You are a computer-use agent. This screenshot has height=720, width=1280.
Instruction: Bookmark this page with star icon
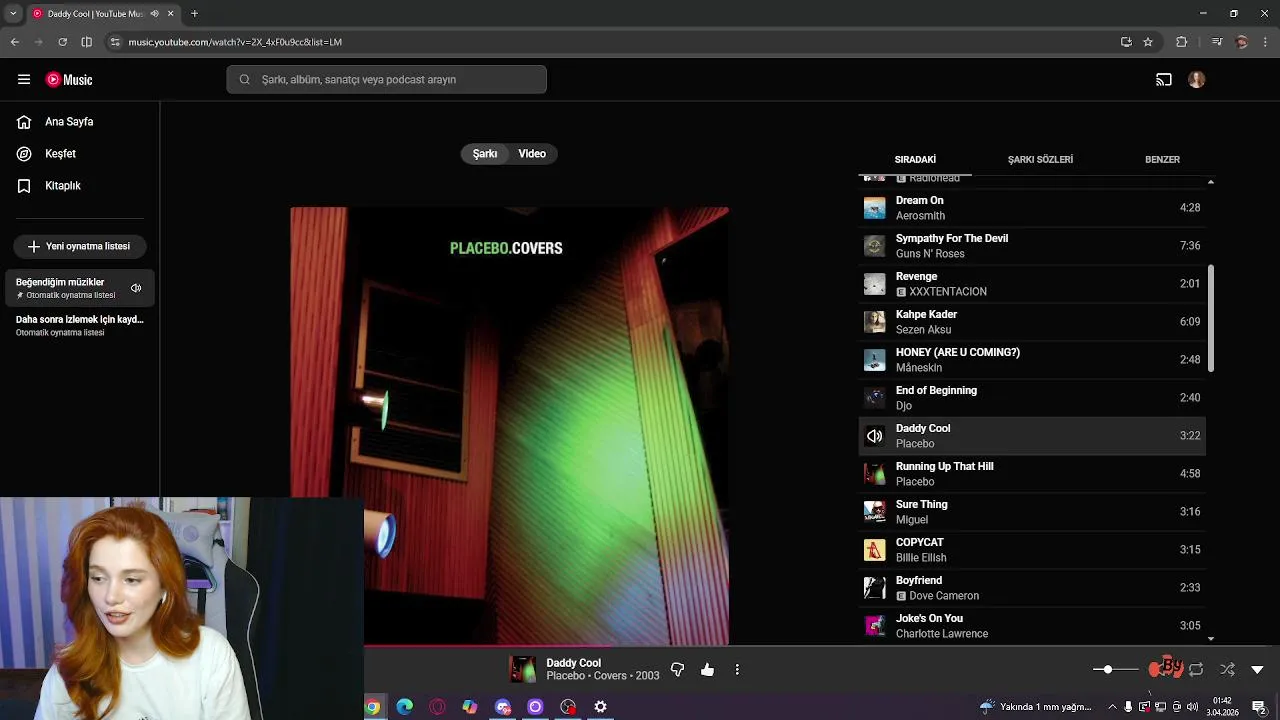tap(1148, 42)
